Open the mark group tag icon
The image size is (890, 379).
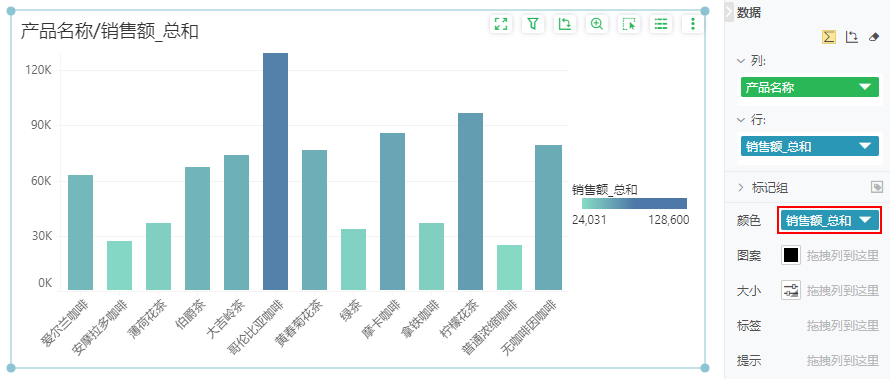[x=877, y=187]
